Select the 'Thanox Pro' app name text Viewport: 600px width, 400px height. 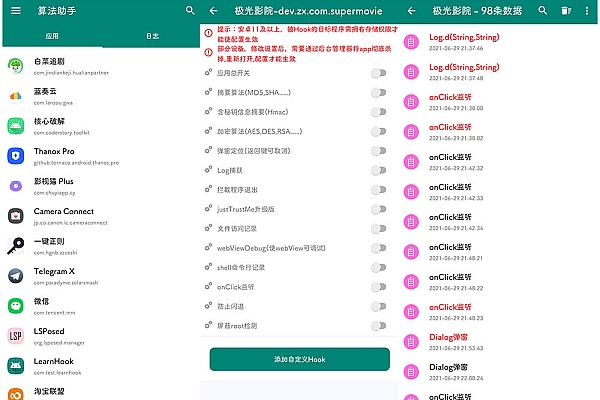click(54, 151)
